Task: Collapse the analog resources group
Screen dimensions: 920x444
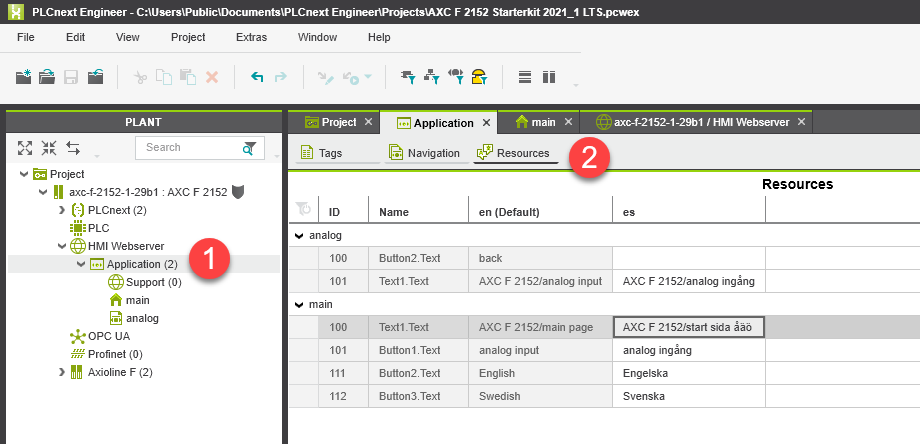Action: click(x=300, y=236)
